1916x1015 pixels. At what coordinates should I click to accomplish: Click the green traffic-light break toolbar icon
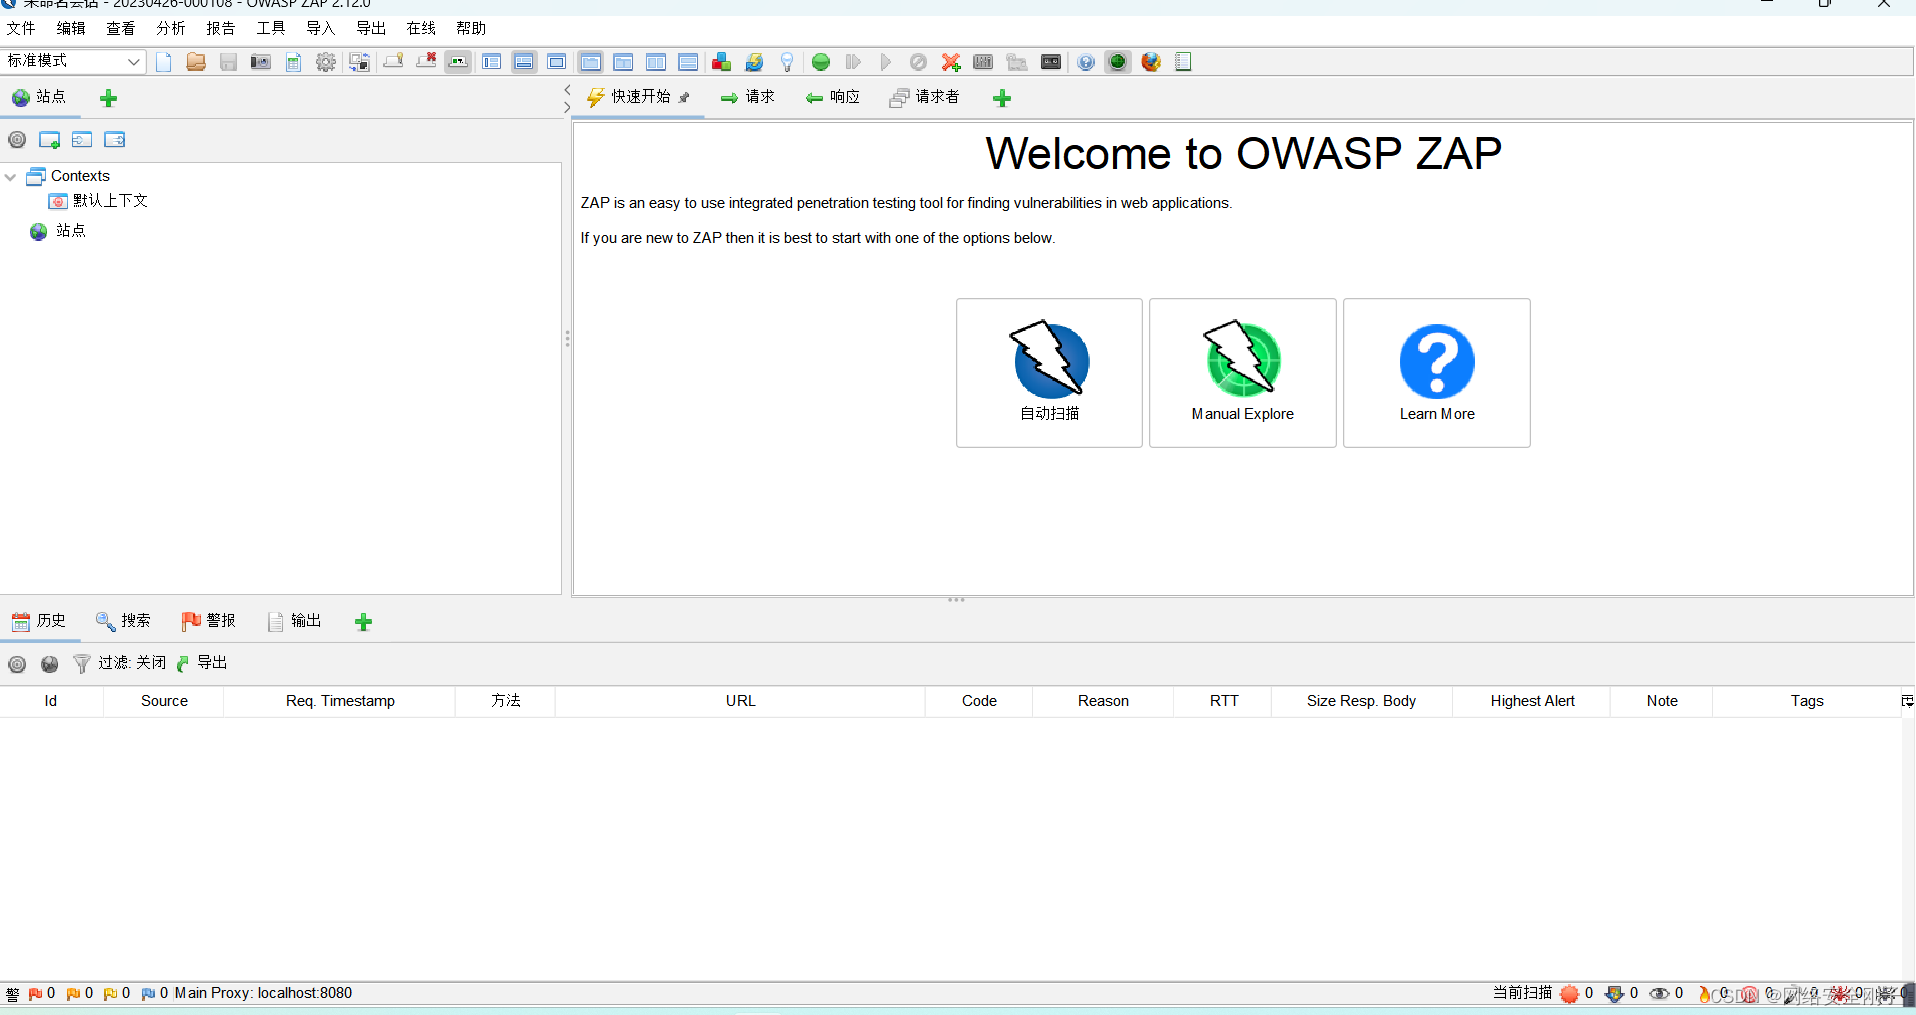[x=821, y=62]
